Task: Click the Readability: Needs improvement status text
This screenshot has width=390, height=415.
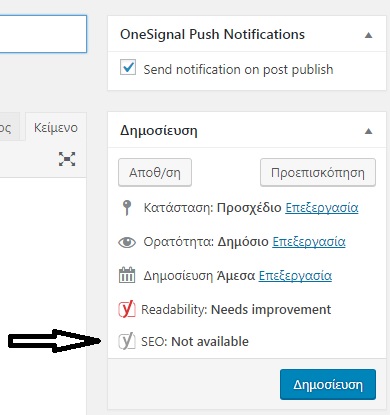Action: [x=236, y=310]
